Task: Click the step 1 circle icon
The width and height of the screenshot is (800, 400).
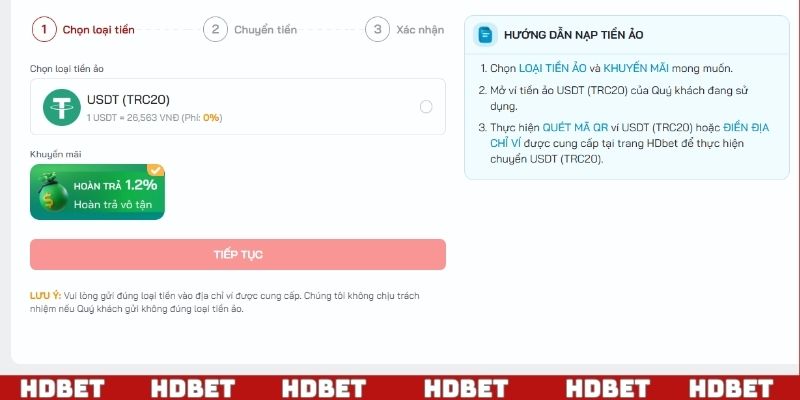Action: point(44,30)
